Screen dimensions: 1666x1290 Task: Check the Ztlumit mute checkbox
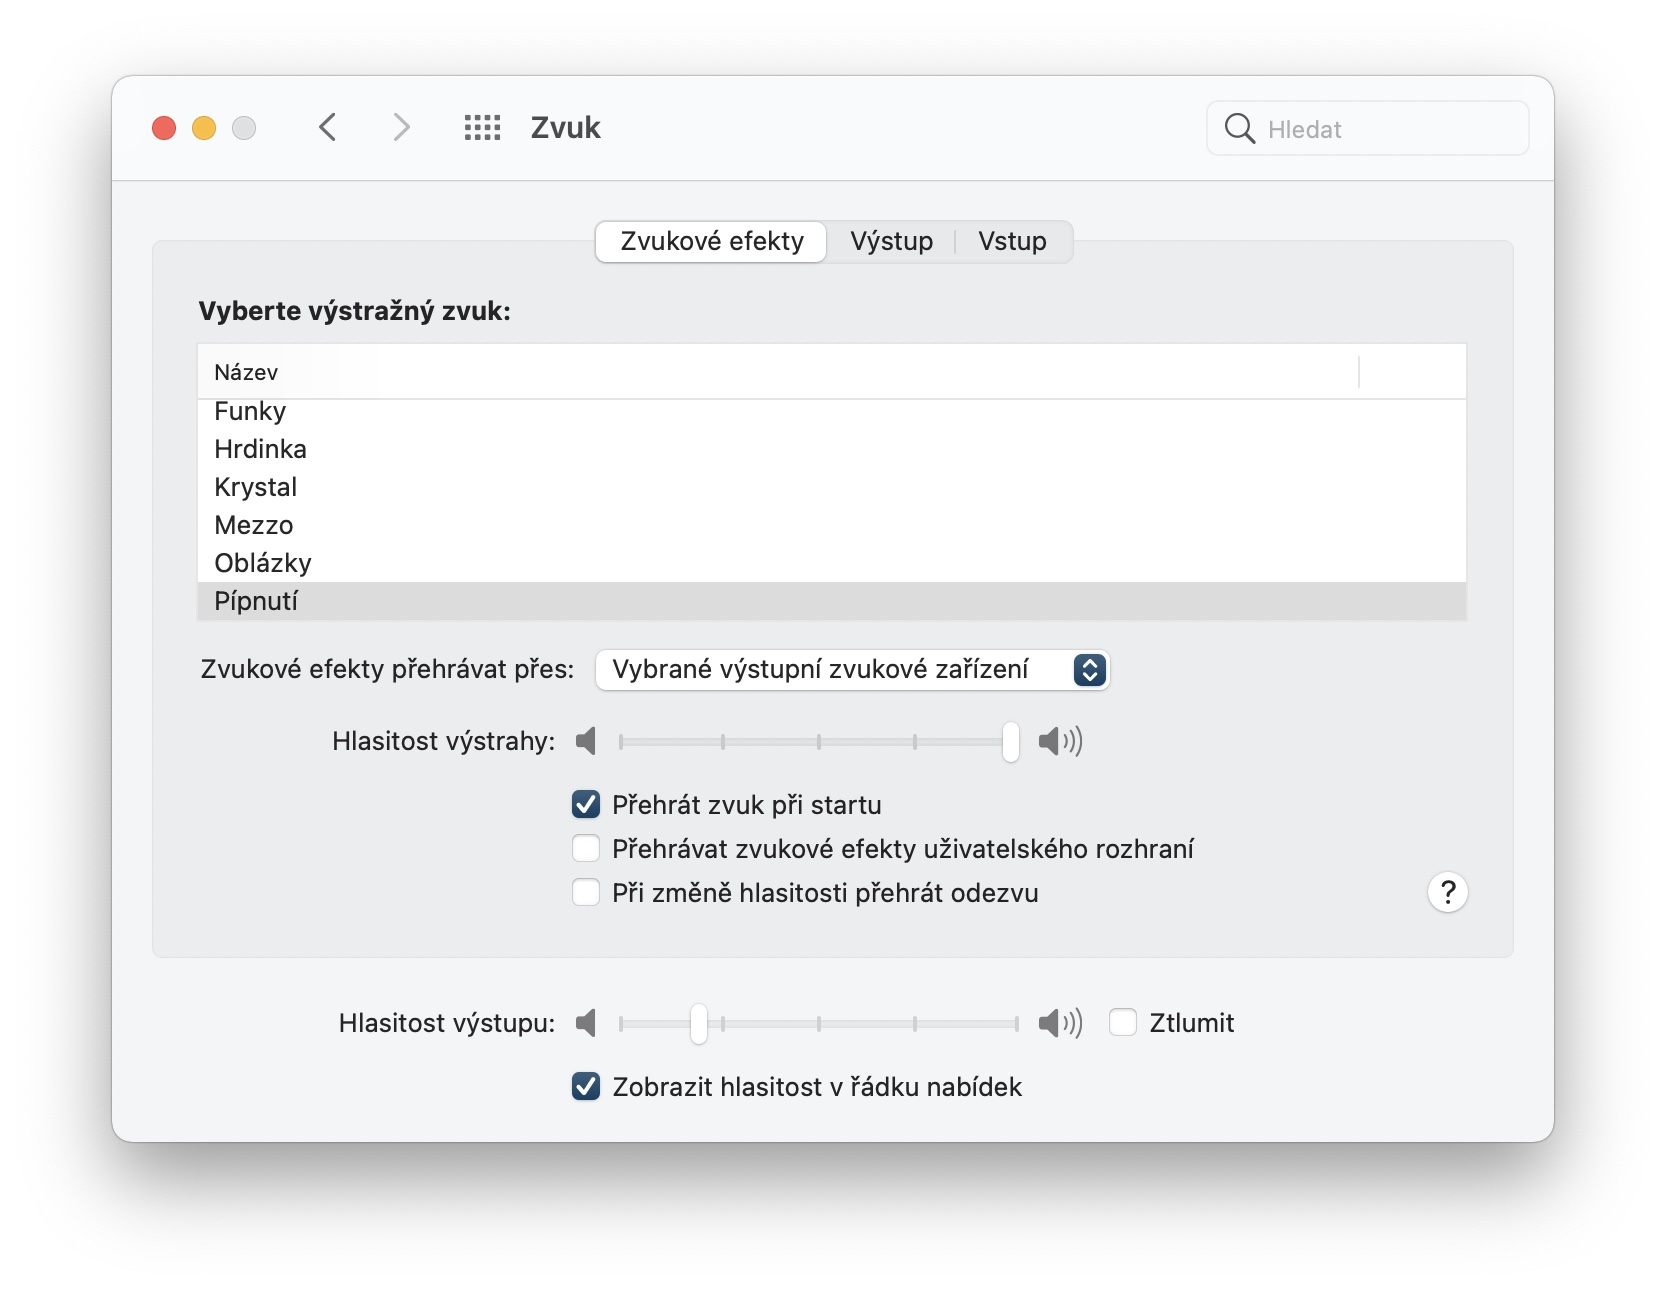1123,1023
